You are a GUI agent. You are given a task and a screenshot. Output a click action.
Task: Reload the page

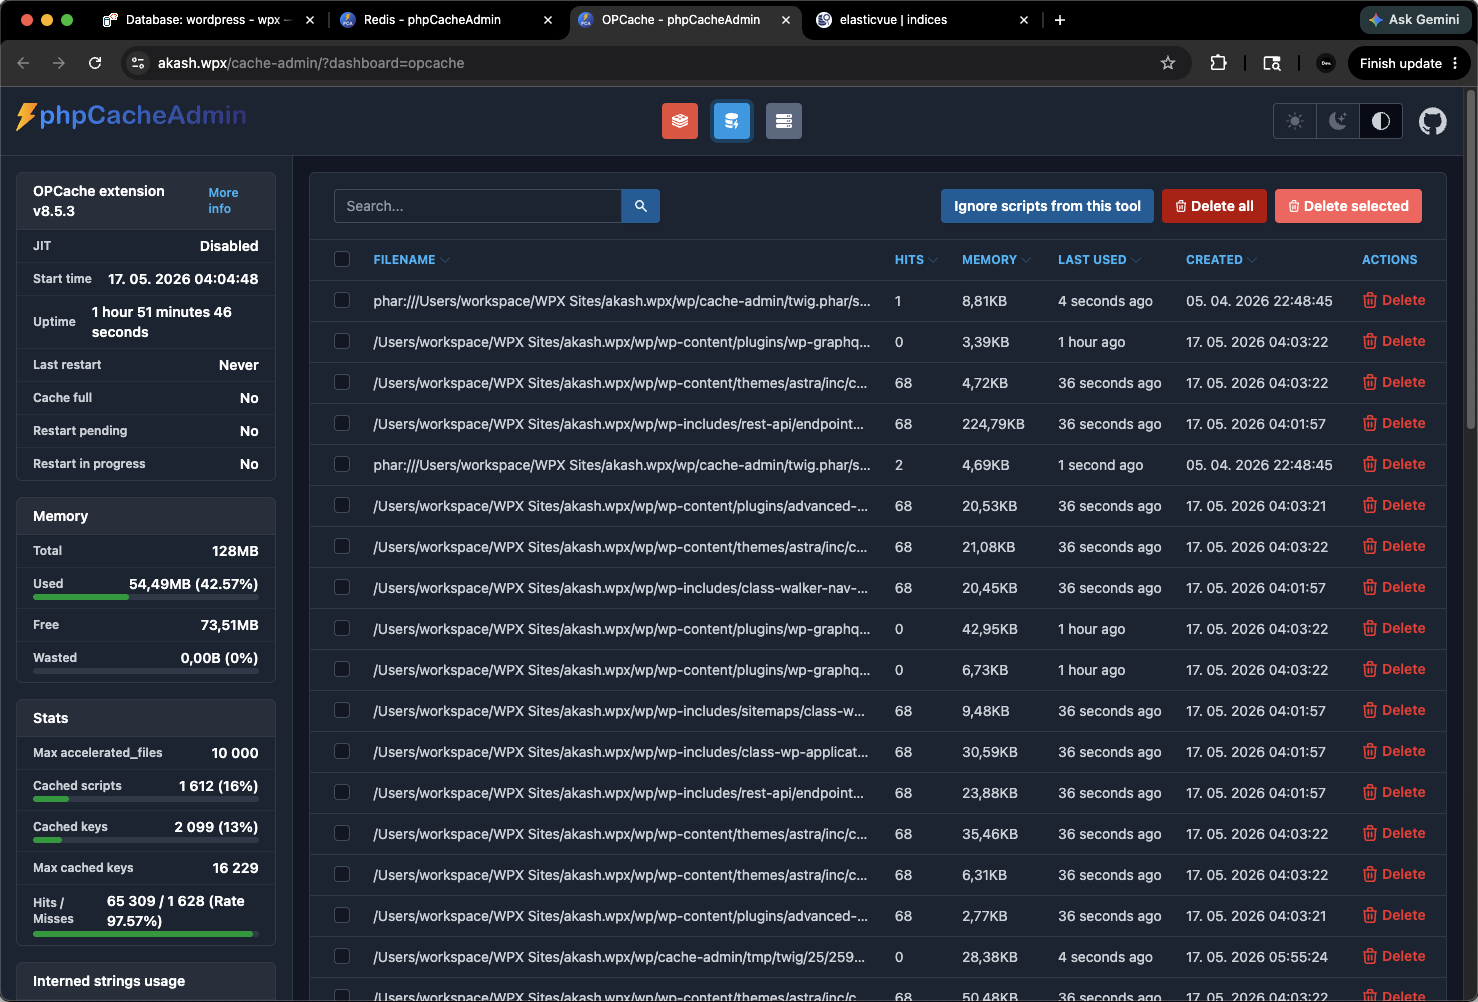(x=95, y=63)
